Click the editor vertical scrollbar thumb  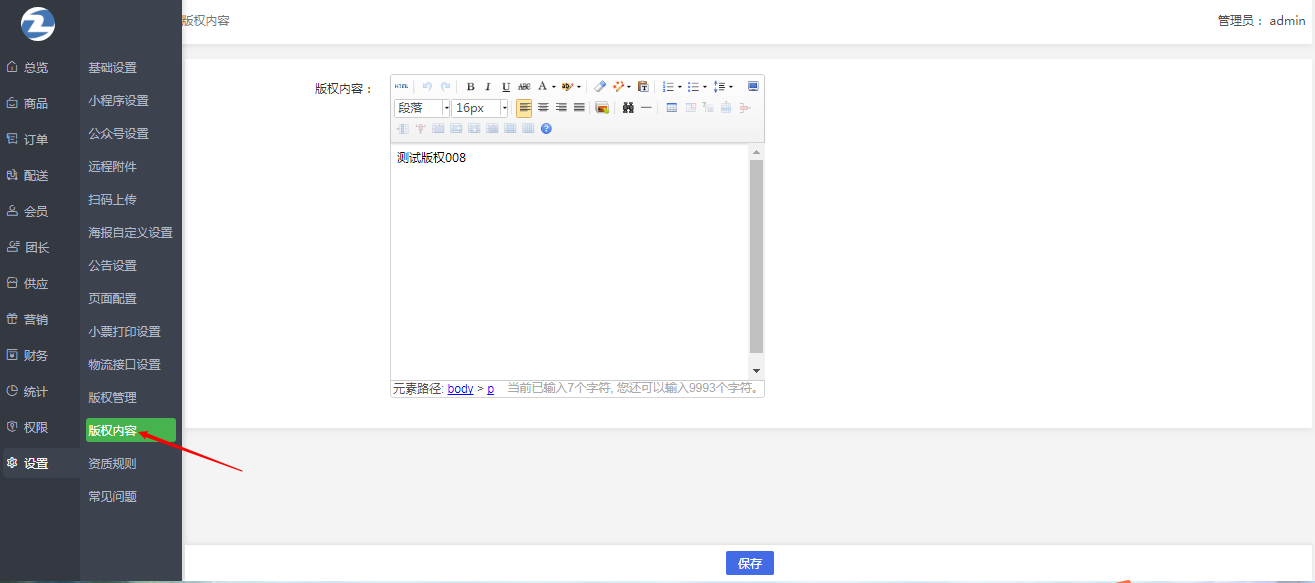click(x=756, y=256)
